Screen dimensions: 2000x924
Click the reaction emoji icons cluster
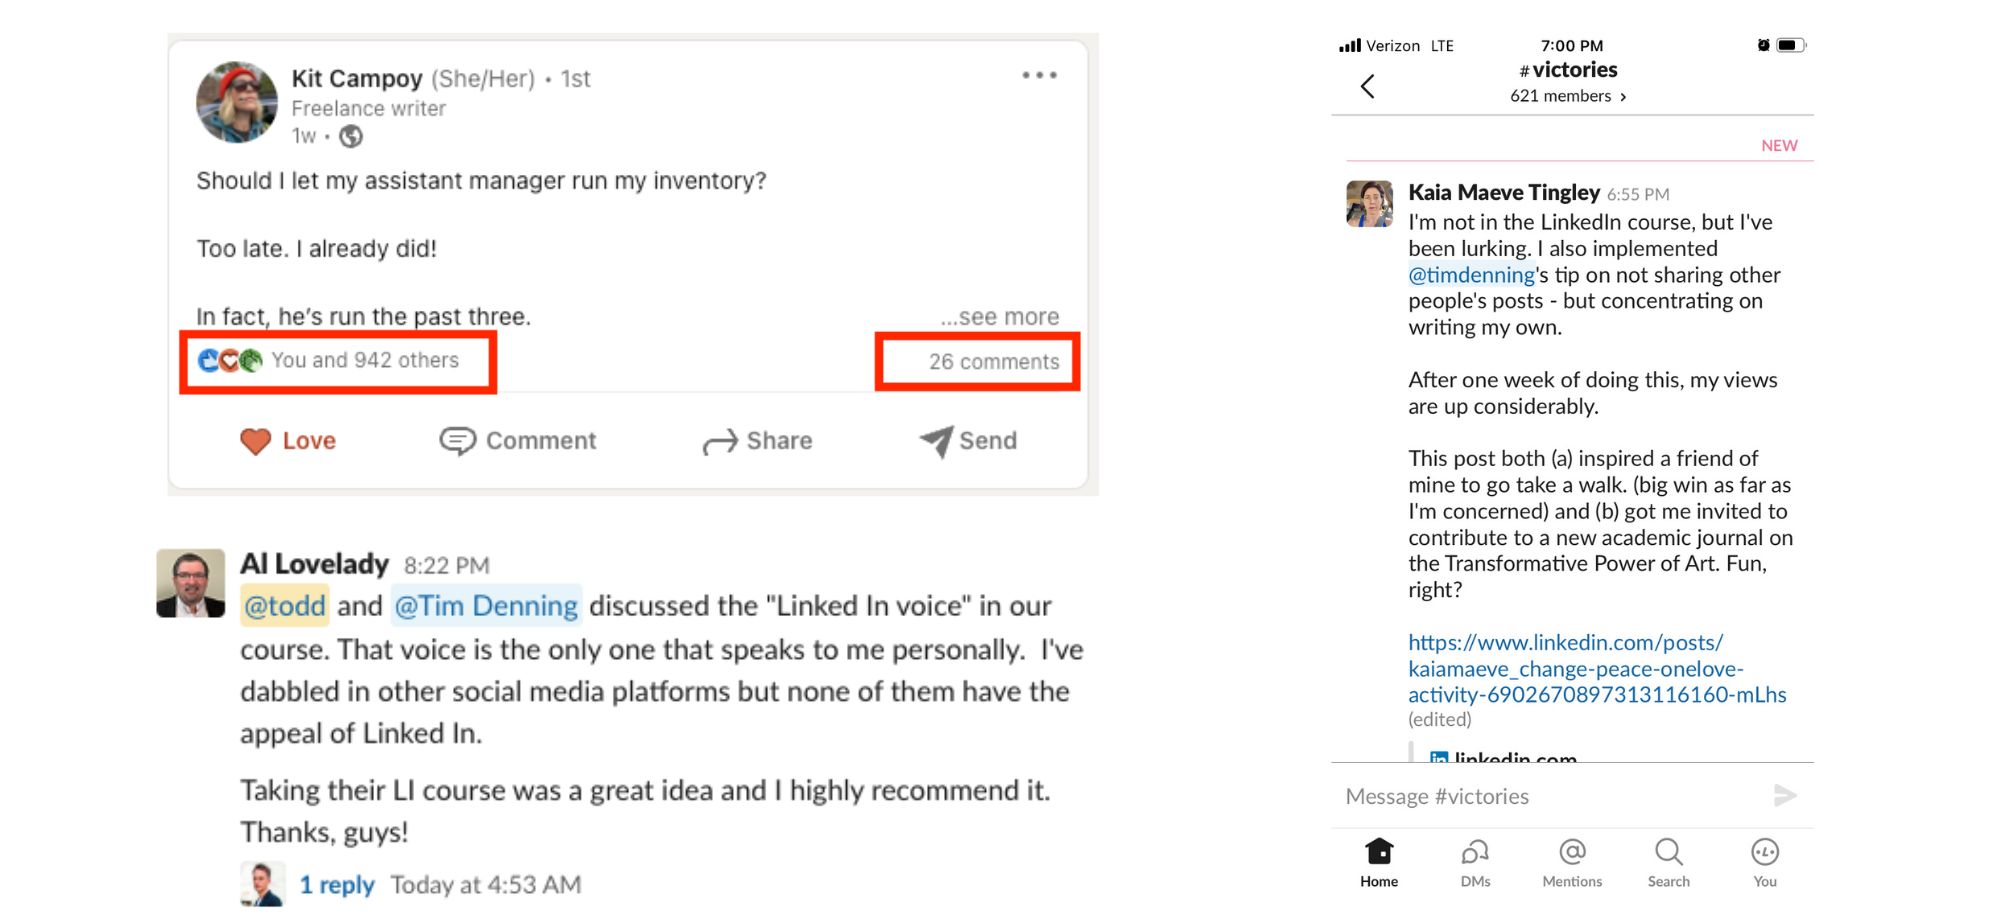[230, 360]
